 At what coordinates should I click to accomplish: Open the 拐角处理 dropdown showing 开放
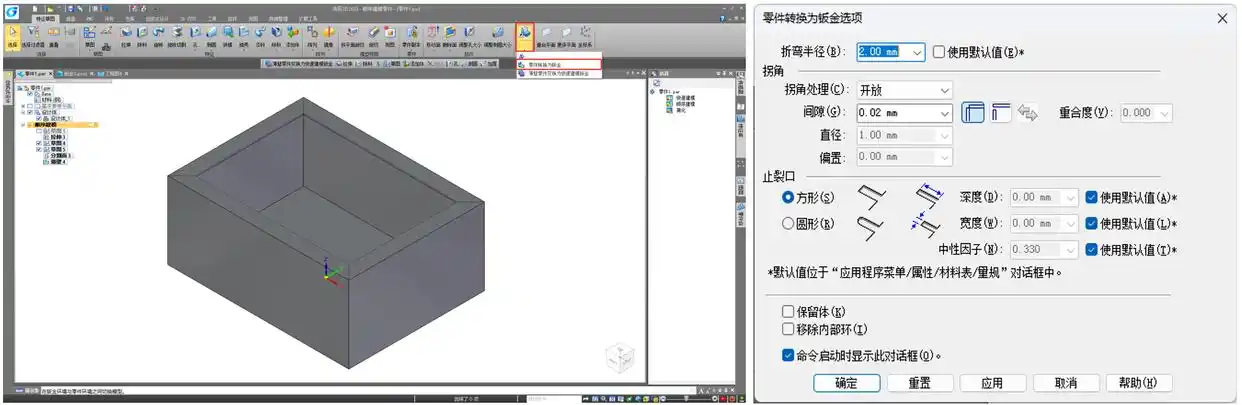pos(944,90)
